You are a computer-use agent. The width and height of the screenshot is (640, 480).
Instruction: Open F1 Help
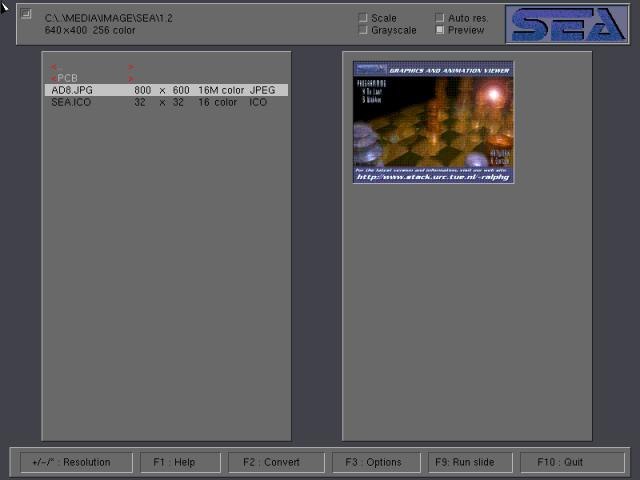click(180, 462)
